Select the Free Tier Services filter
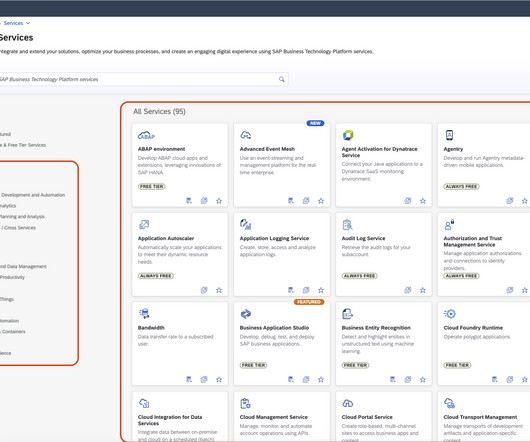The height and width of the screenshot is (442, 530). tap(23, 145)
